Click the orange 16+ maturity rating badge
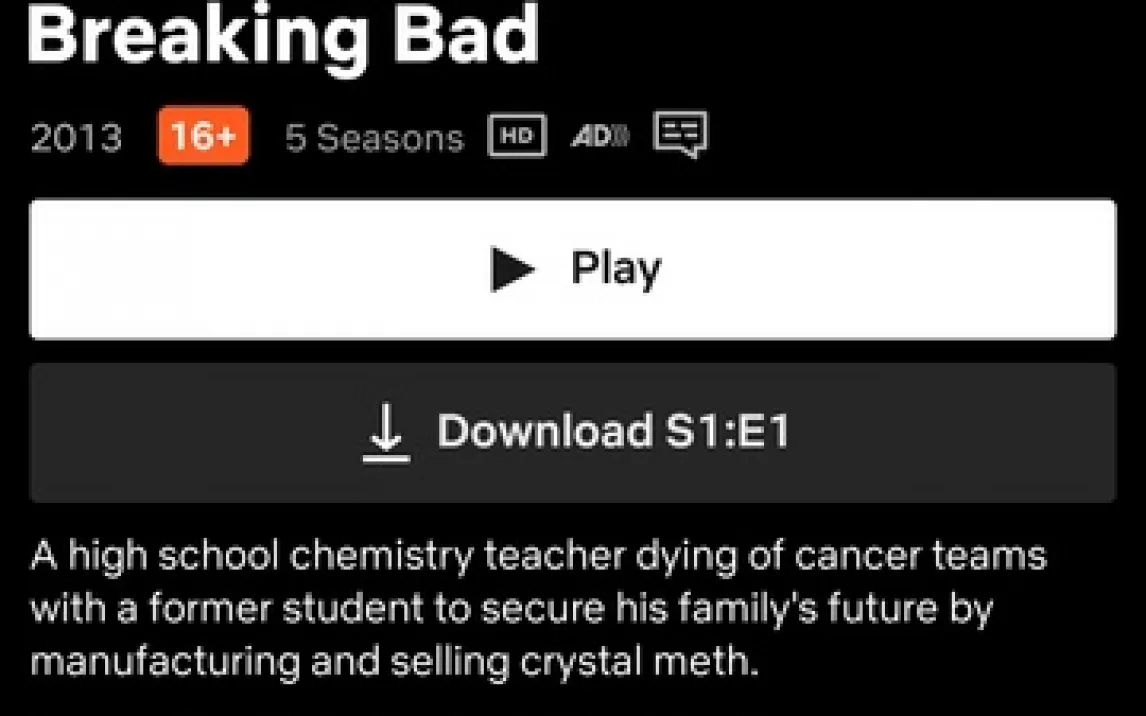The width and height of the screenshot is (1146, 716). click(x=203, y=137)
